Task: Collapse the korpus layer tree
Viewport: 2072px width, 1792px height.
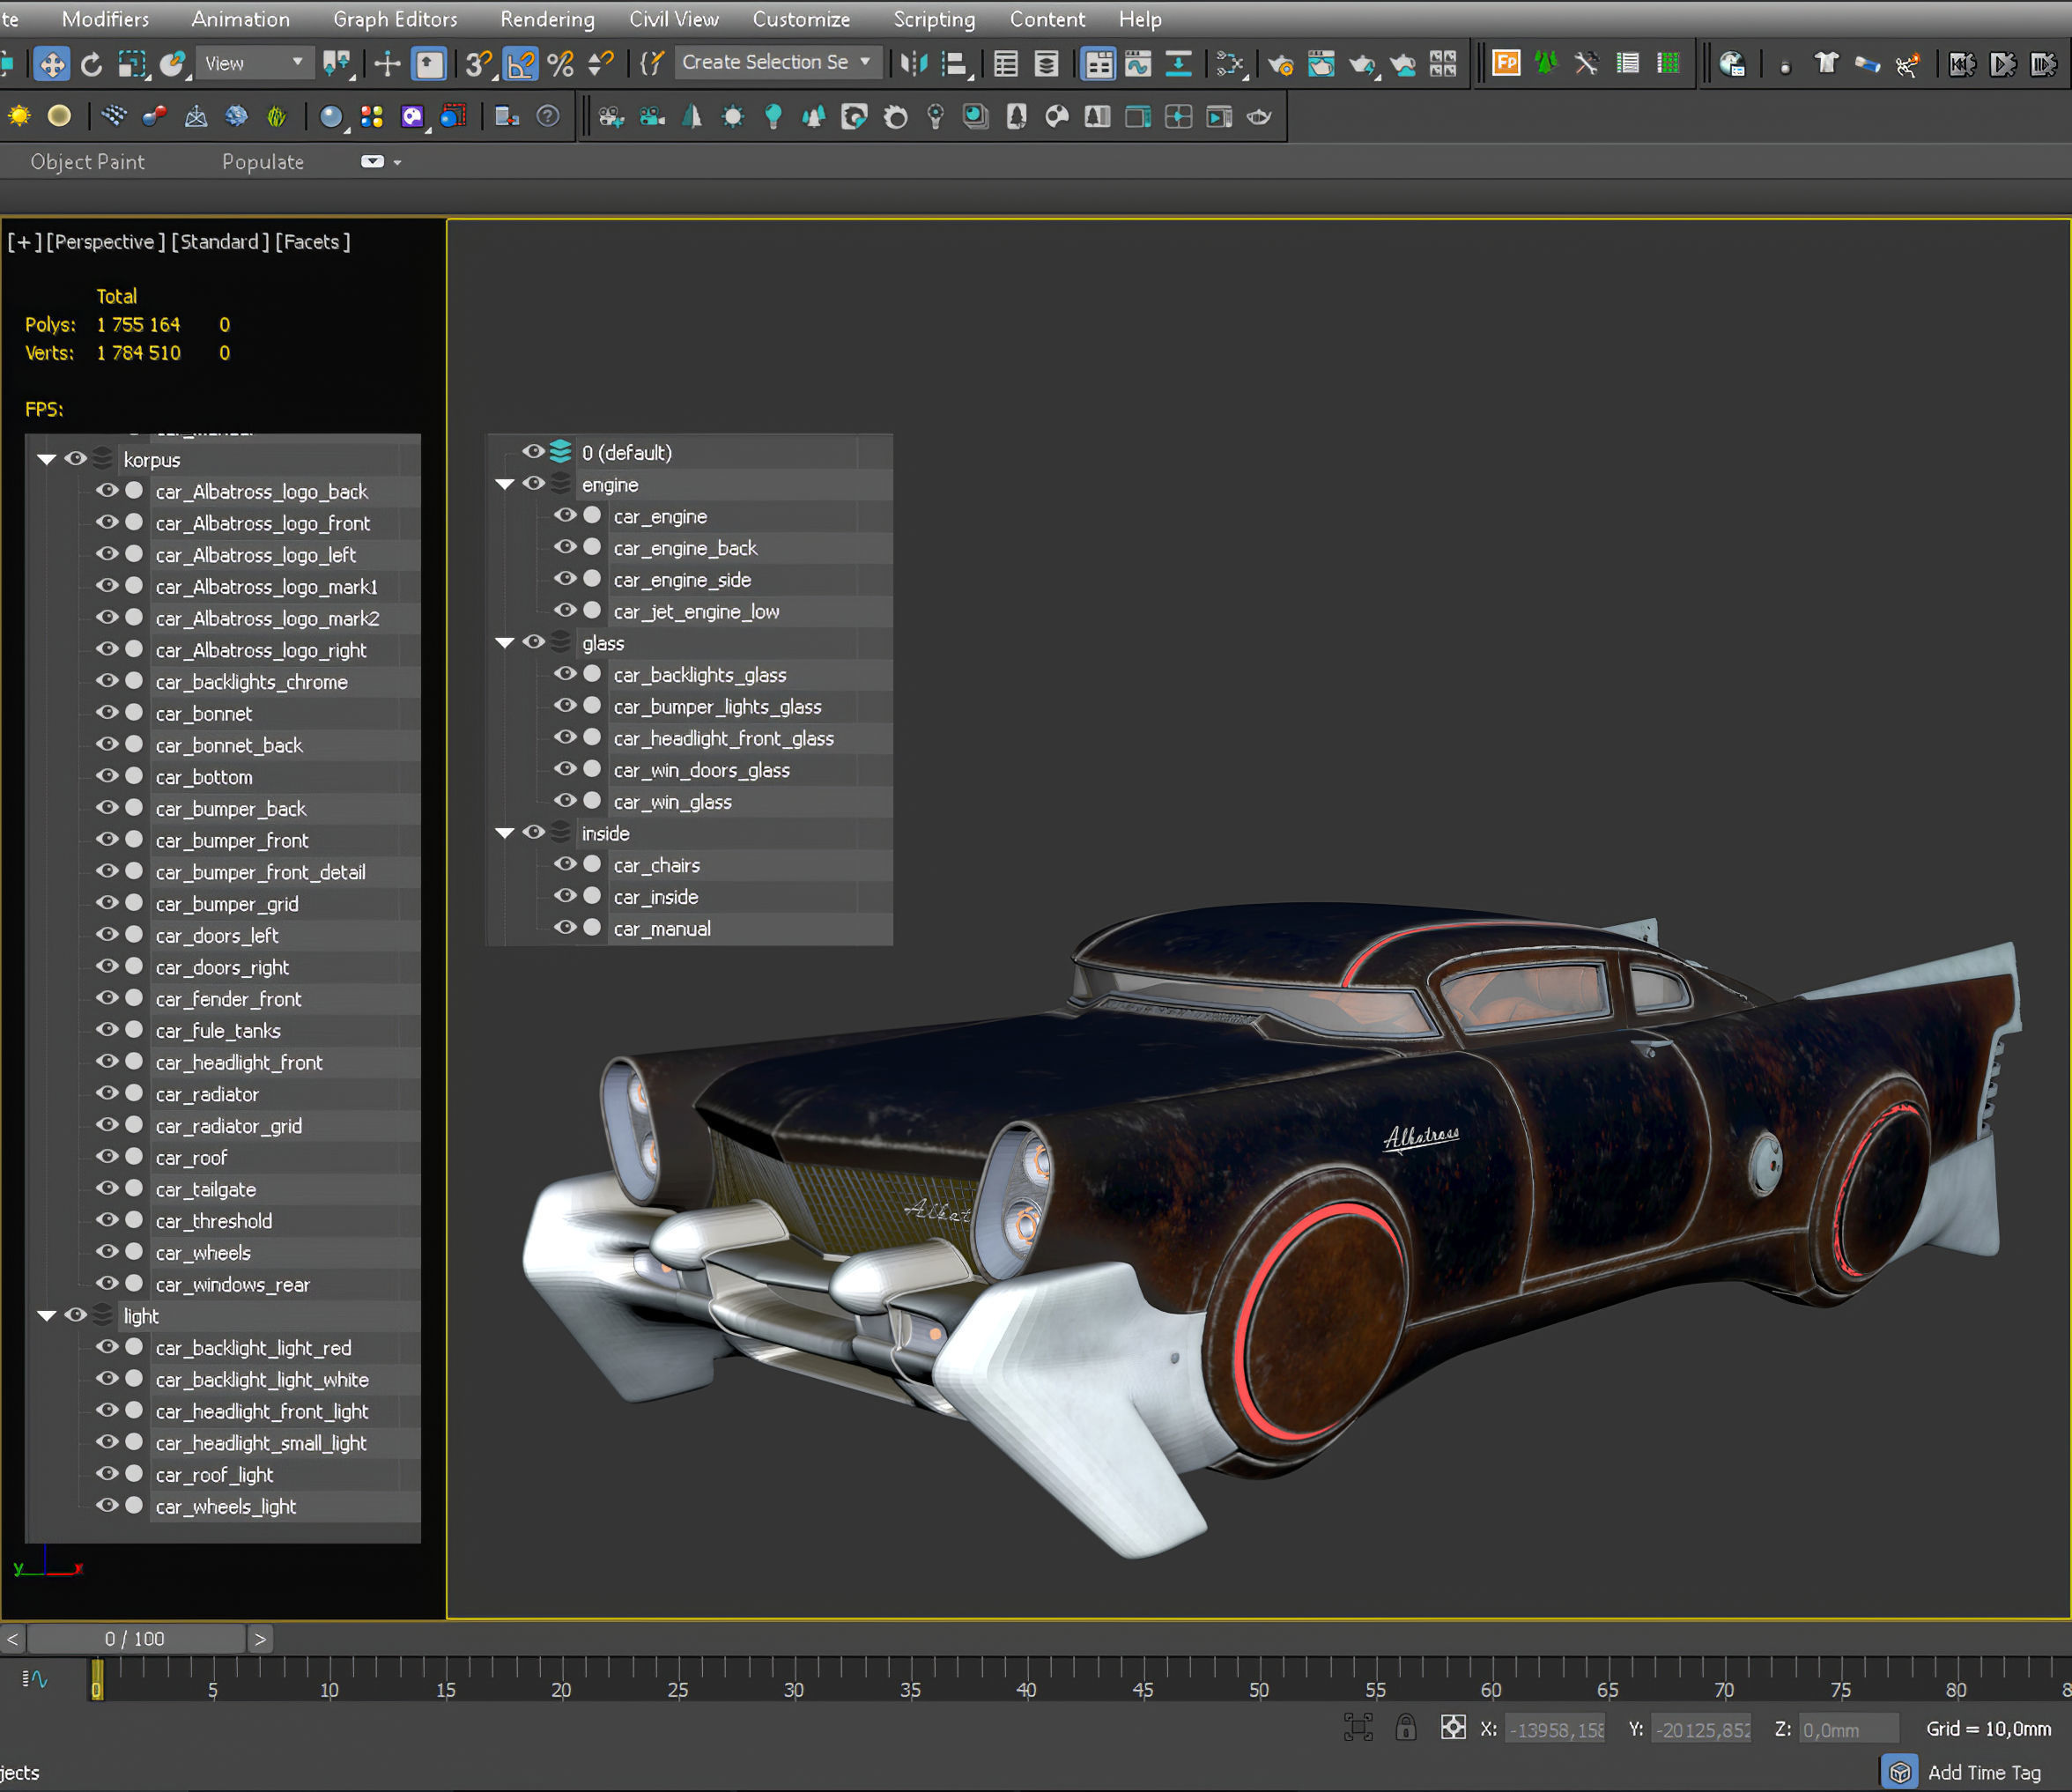Action: pos(46,460)
